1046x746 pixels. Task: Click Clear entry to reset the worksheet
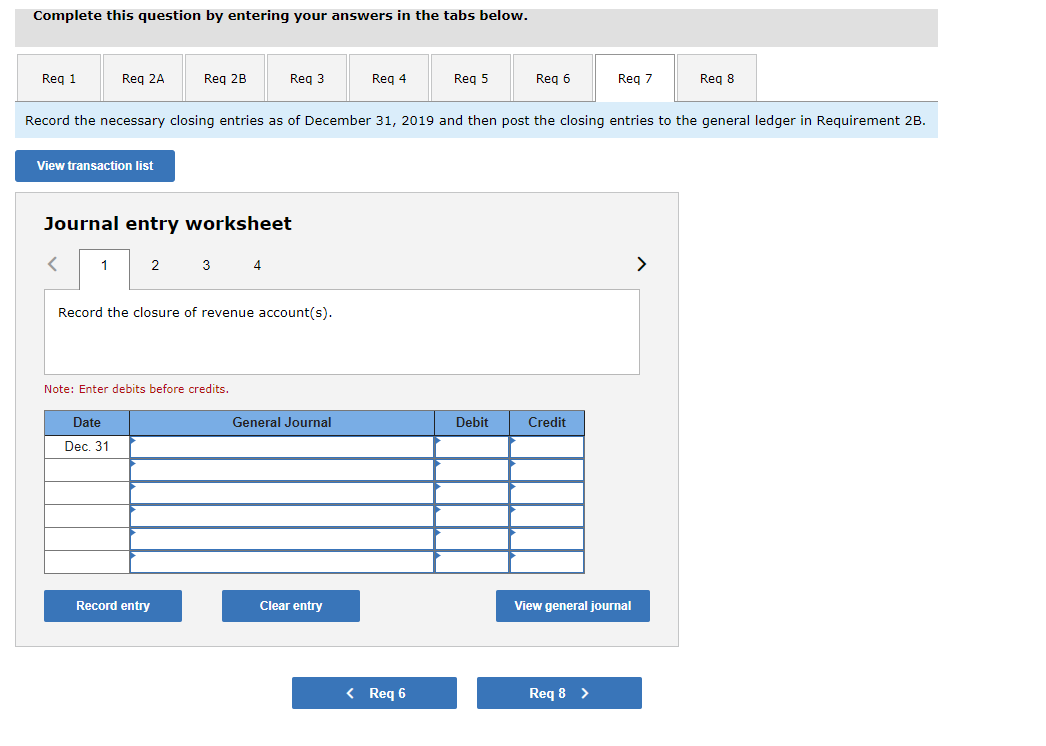[x=290, y=605]
